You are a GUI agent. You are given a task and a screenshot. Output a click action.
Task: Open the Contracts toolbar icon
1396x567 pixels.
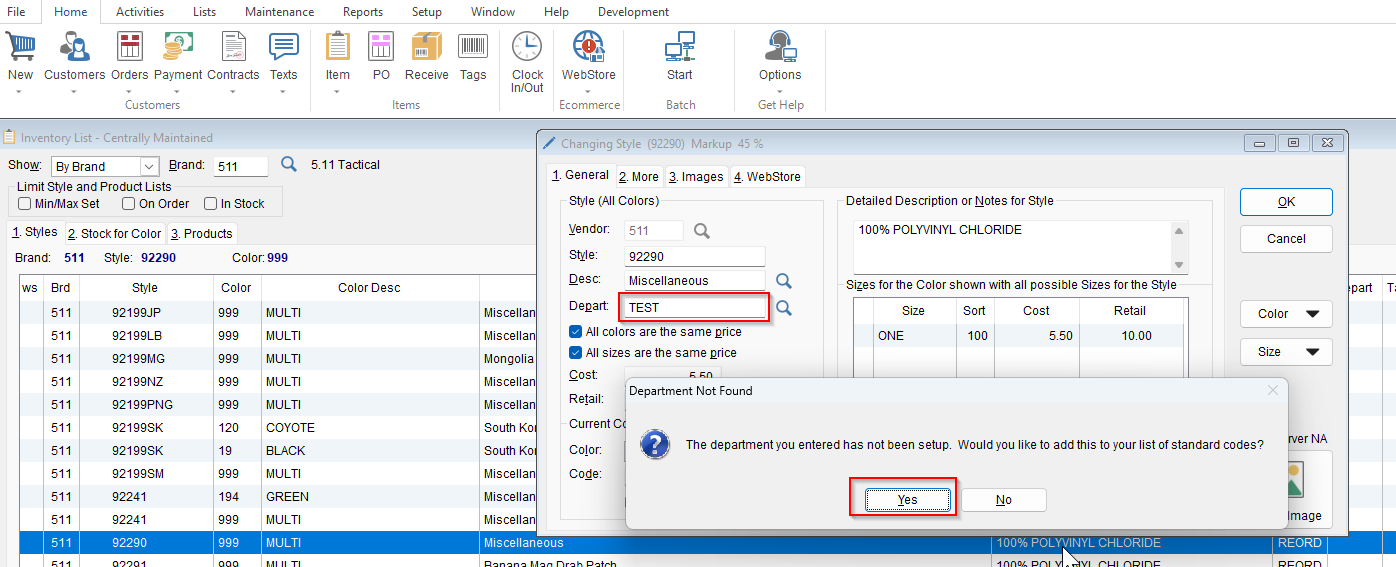pos(233,47)
